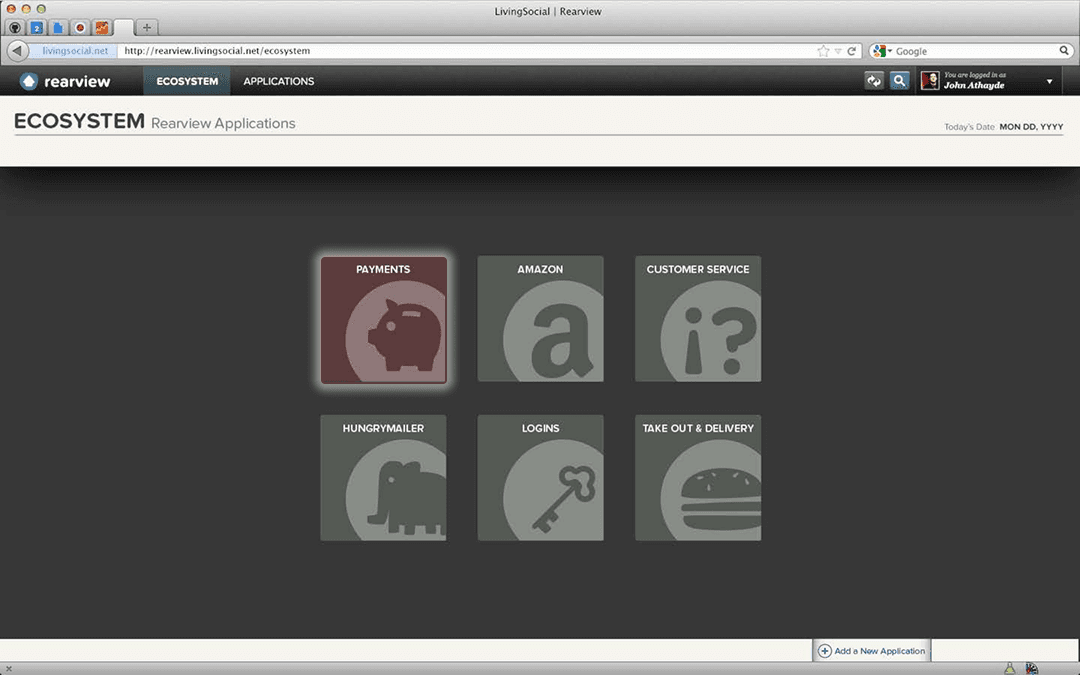Open the Logins key tile
This screenshot has height=675, width=1080.
point(541,477)
